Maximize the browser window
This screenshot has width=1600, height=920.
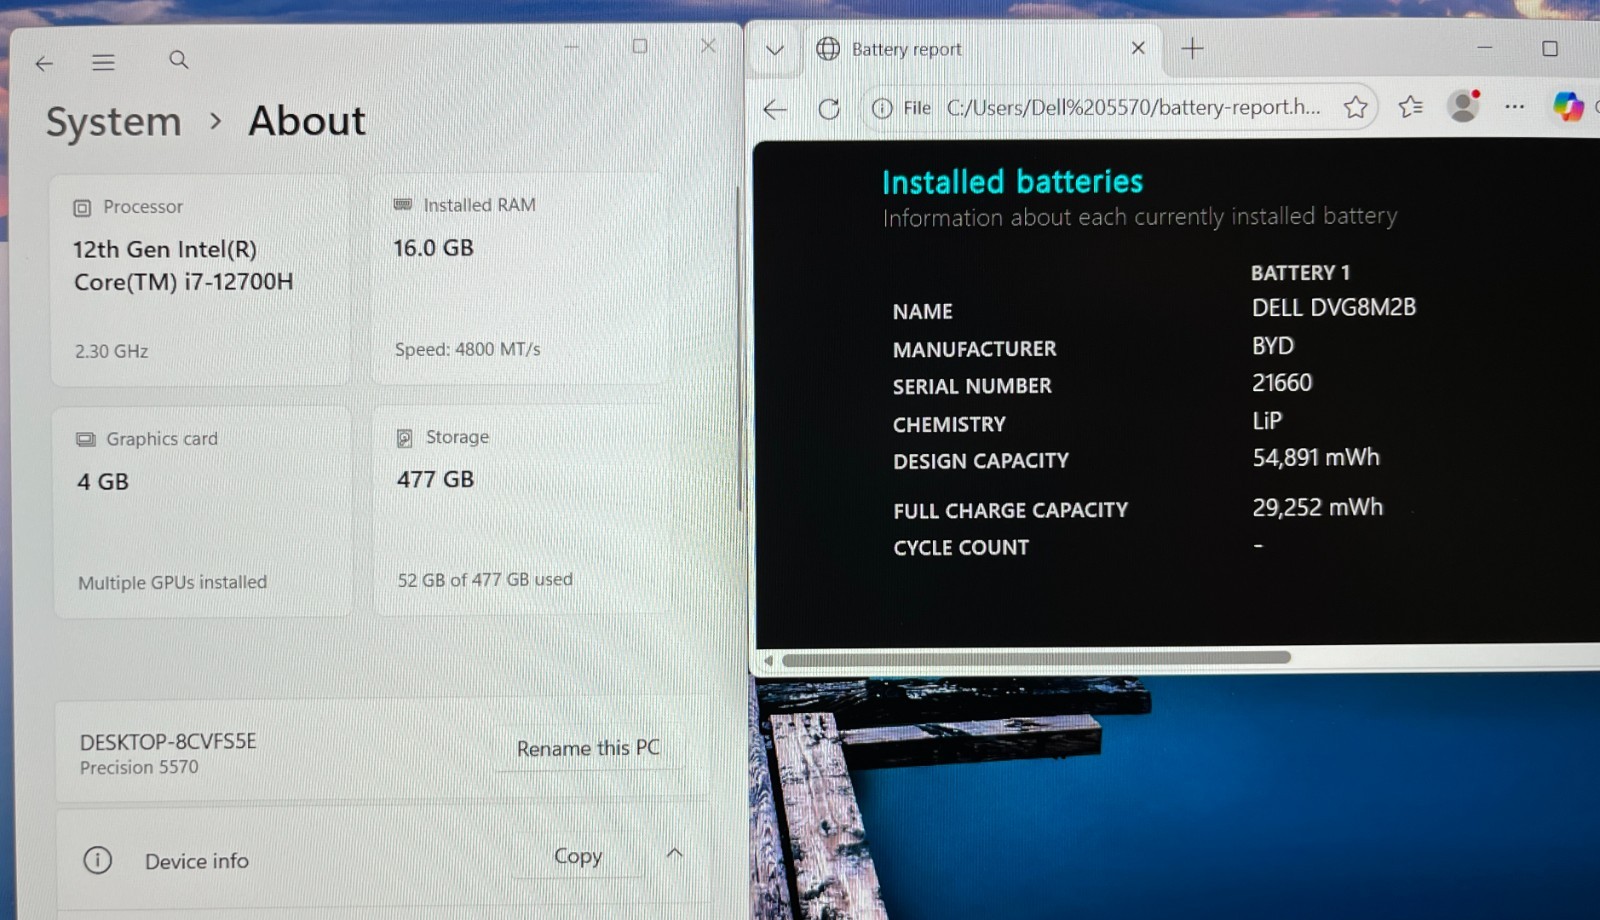click(x=1550, y=48)
